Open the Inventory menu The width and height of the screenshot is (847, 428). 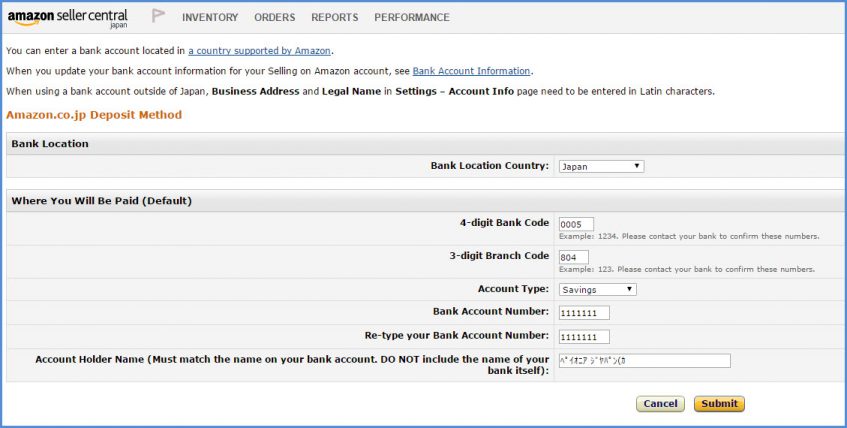210,17
